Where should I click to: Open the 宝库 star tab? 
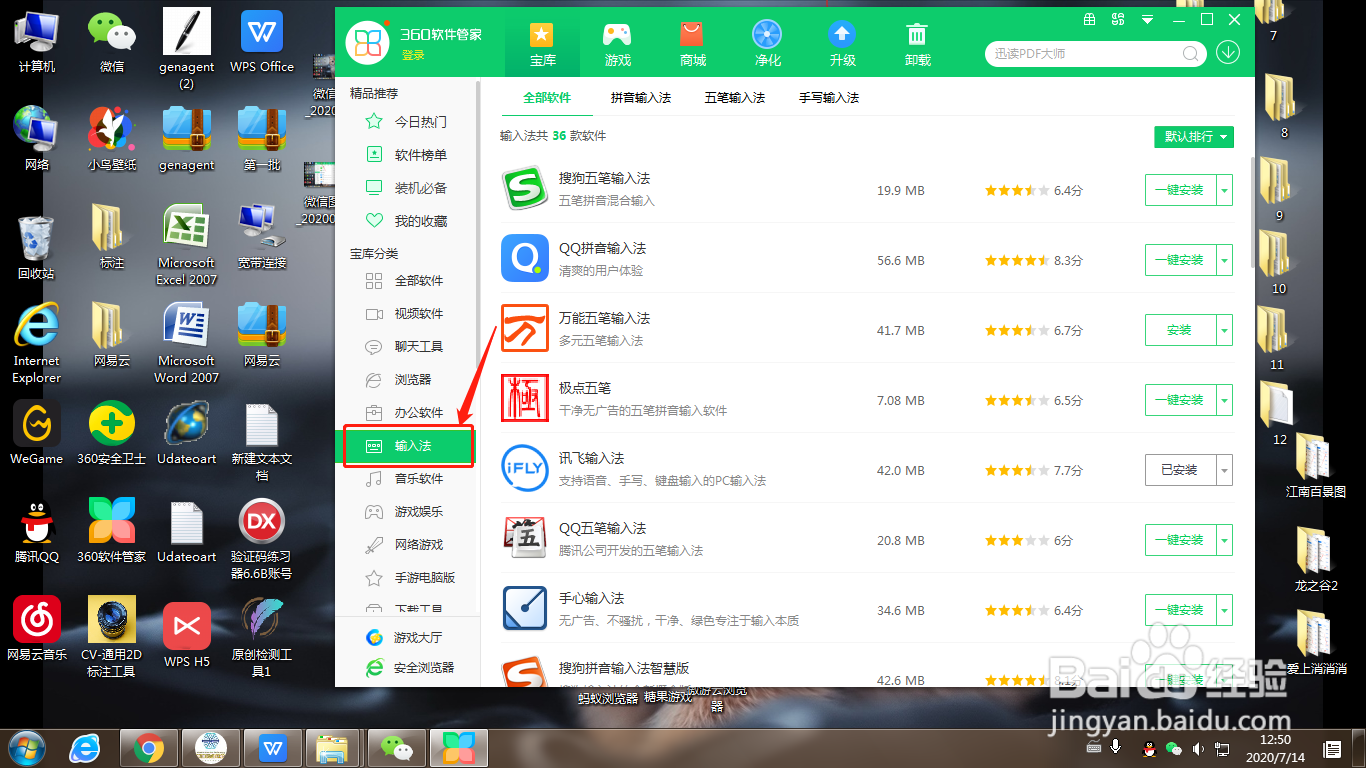click(x=543, y=44)
